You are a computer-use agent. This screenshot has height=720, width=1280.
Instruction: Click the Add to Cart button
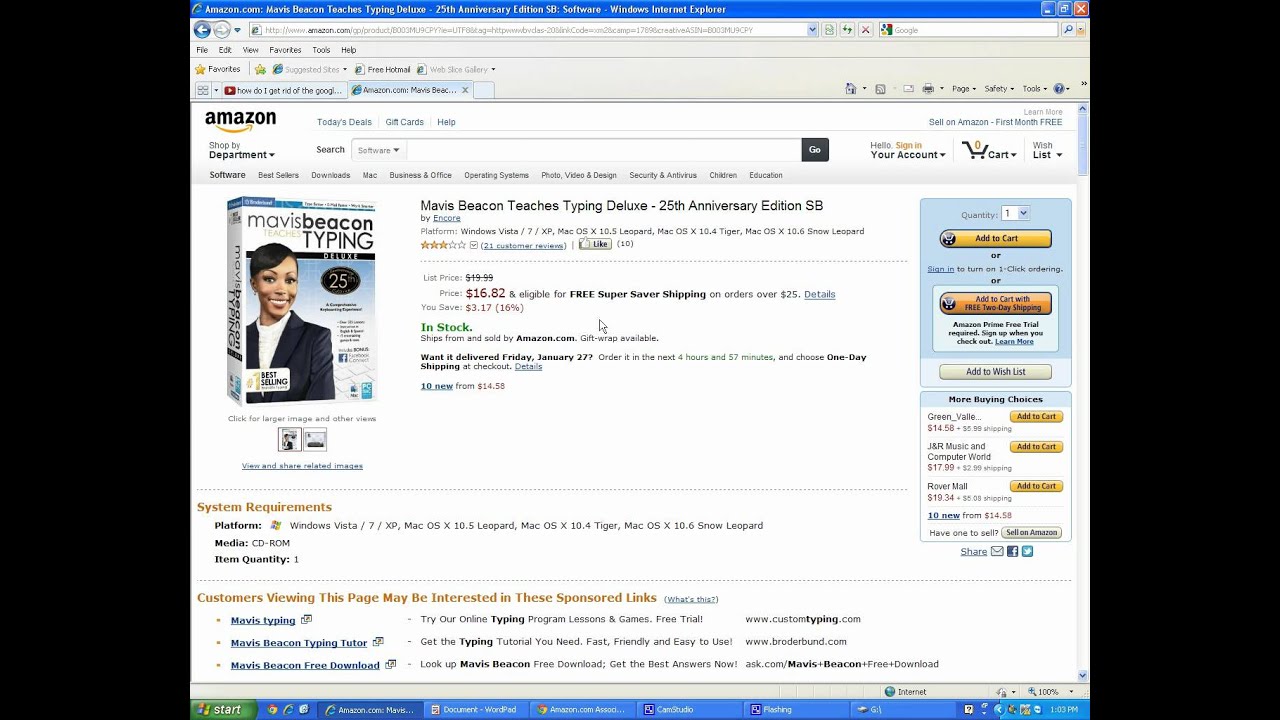coord(995,239)
